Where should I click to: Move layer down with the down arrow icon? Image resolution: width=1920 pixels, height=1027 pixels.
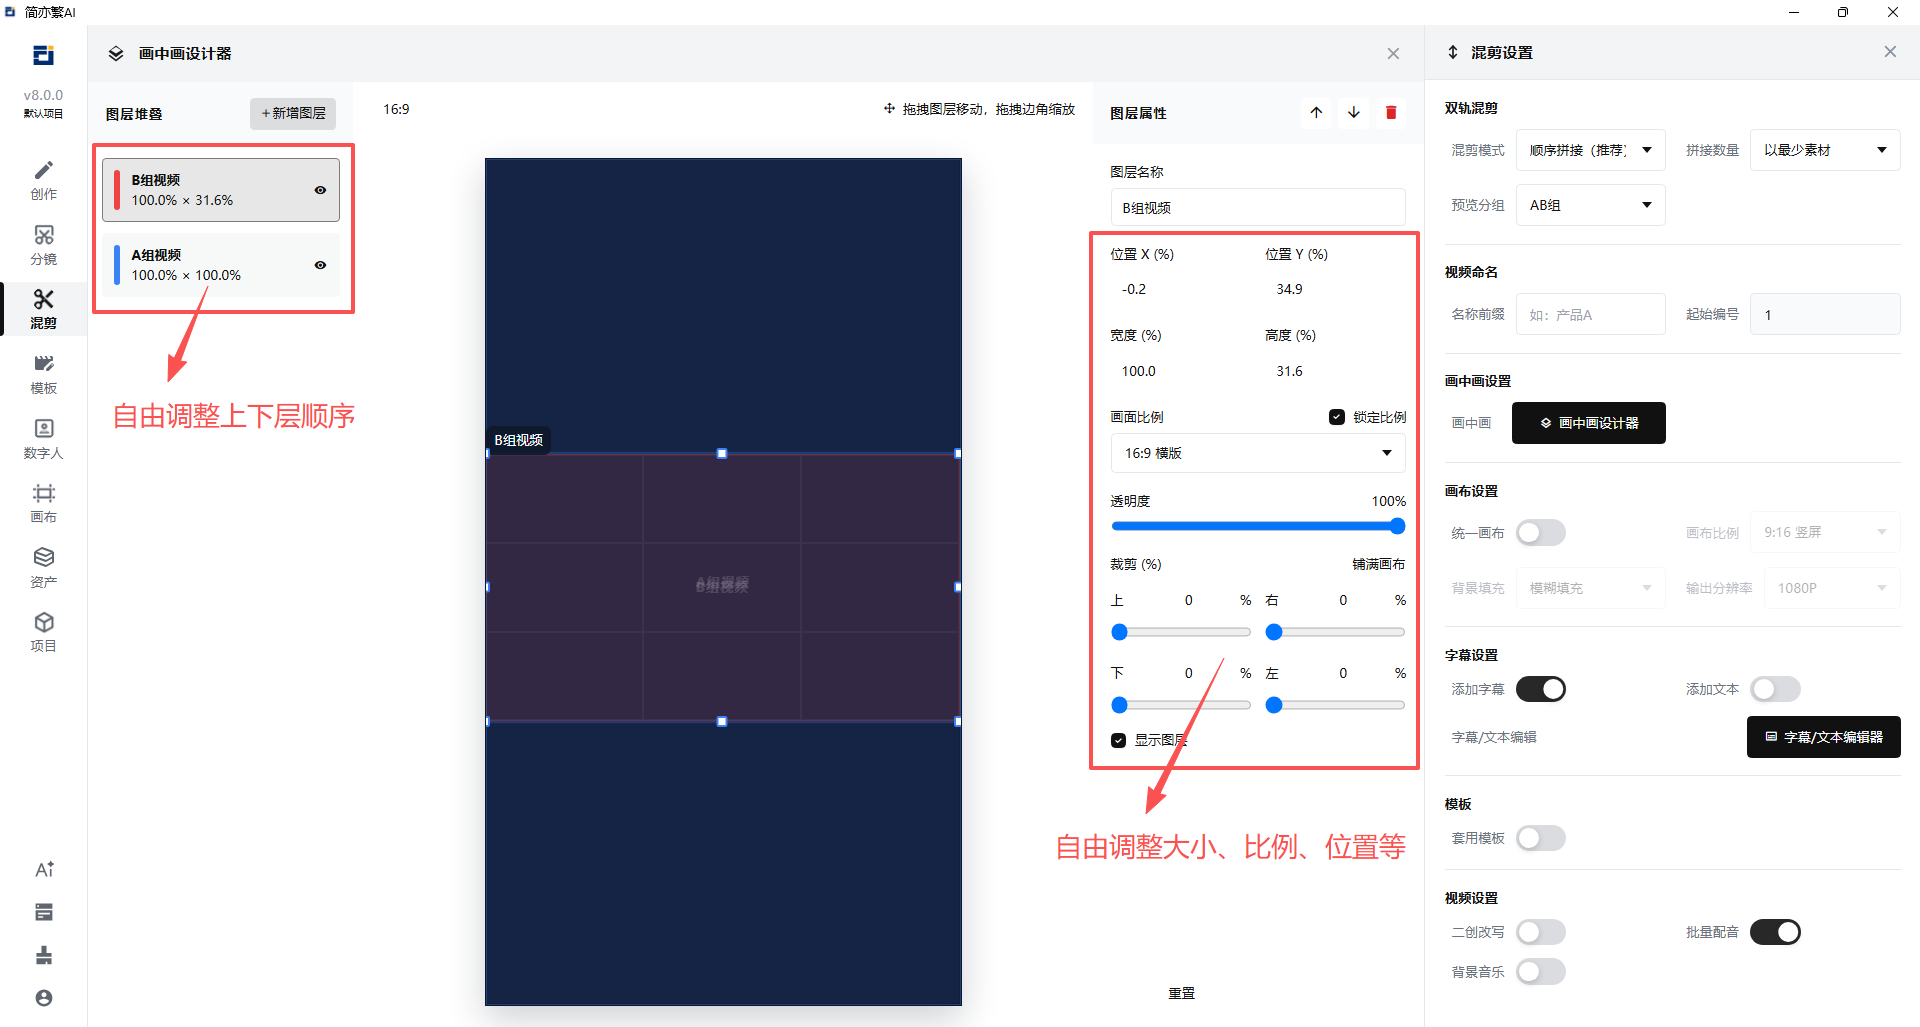1353,113
